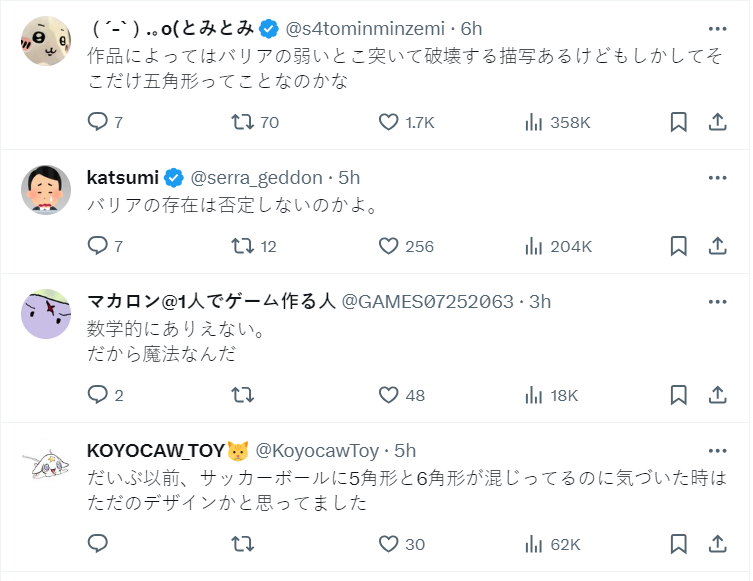Open more menu on マカロン tweet
This screenshot has width=753, height=581.
click(x=717, y=302)
